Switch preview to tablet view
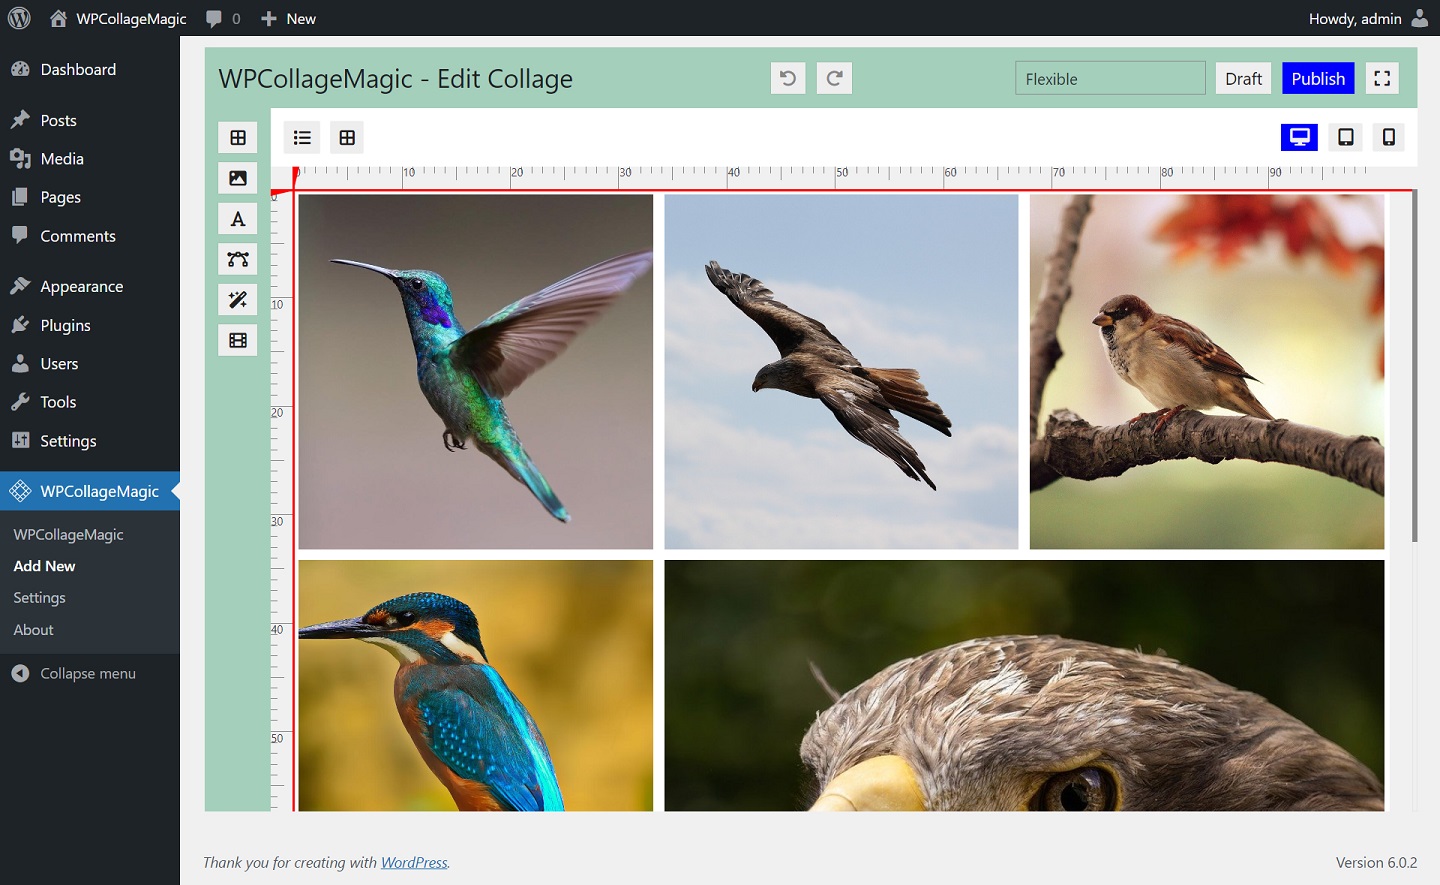 tap(1345, 136)
